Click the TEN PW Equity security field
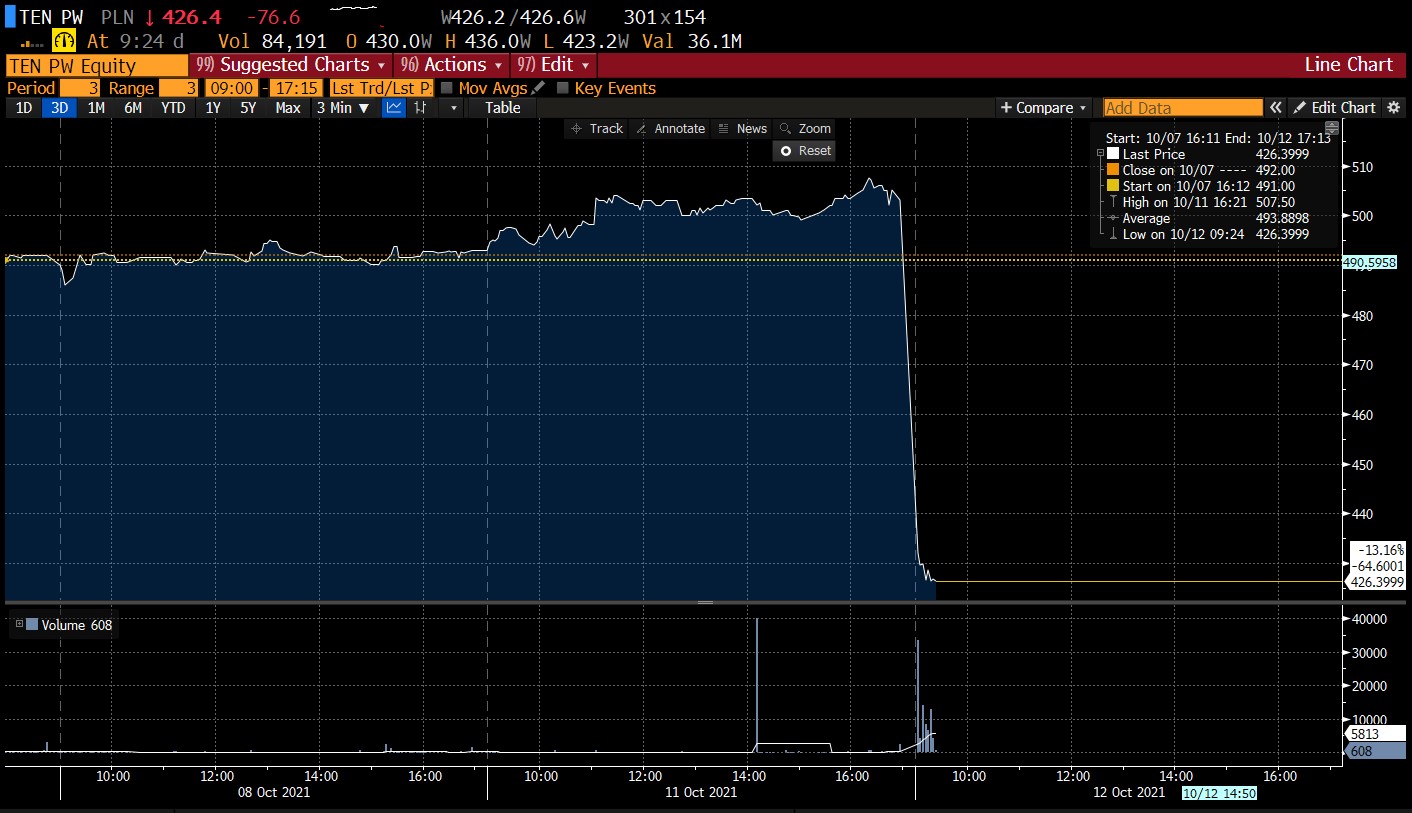This screenshot has width=1412, height=813. [97, 65]
